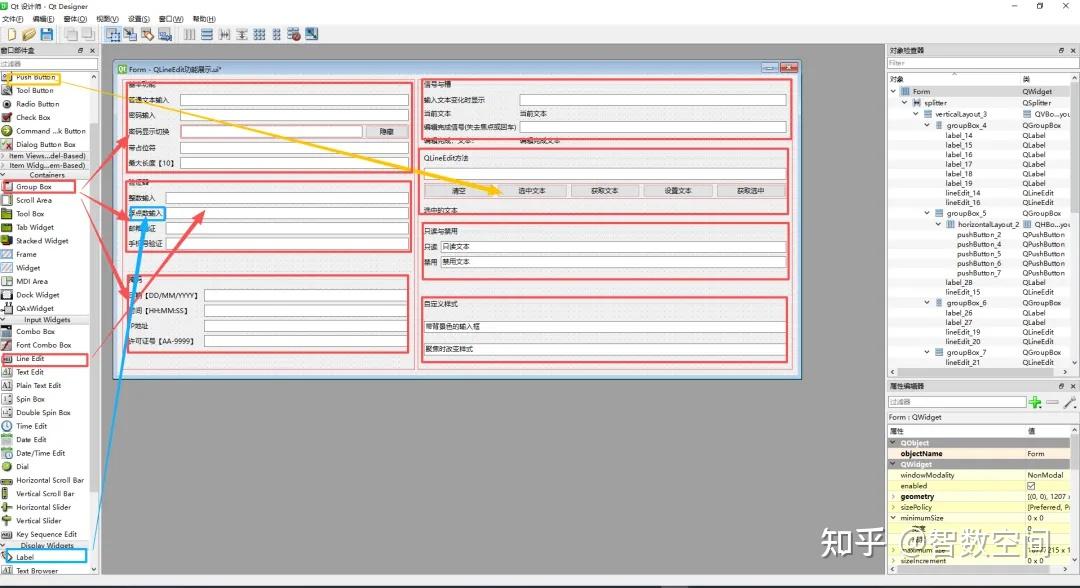Click the Break Layout toolbar icon
Image resolution: width=1080 pixels, height=588 pixels.
(293, 33)
